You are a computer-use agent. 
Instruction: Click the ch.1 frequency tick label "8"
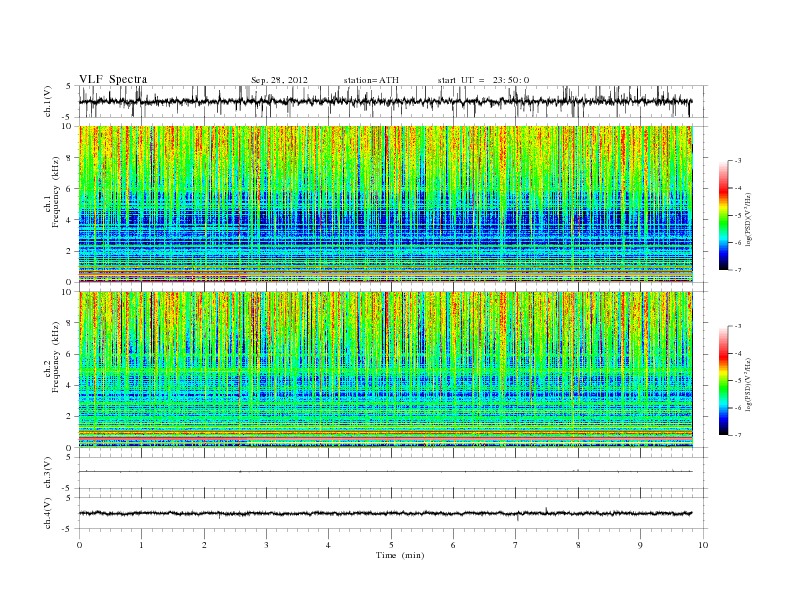click(x=70, y=158)
